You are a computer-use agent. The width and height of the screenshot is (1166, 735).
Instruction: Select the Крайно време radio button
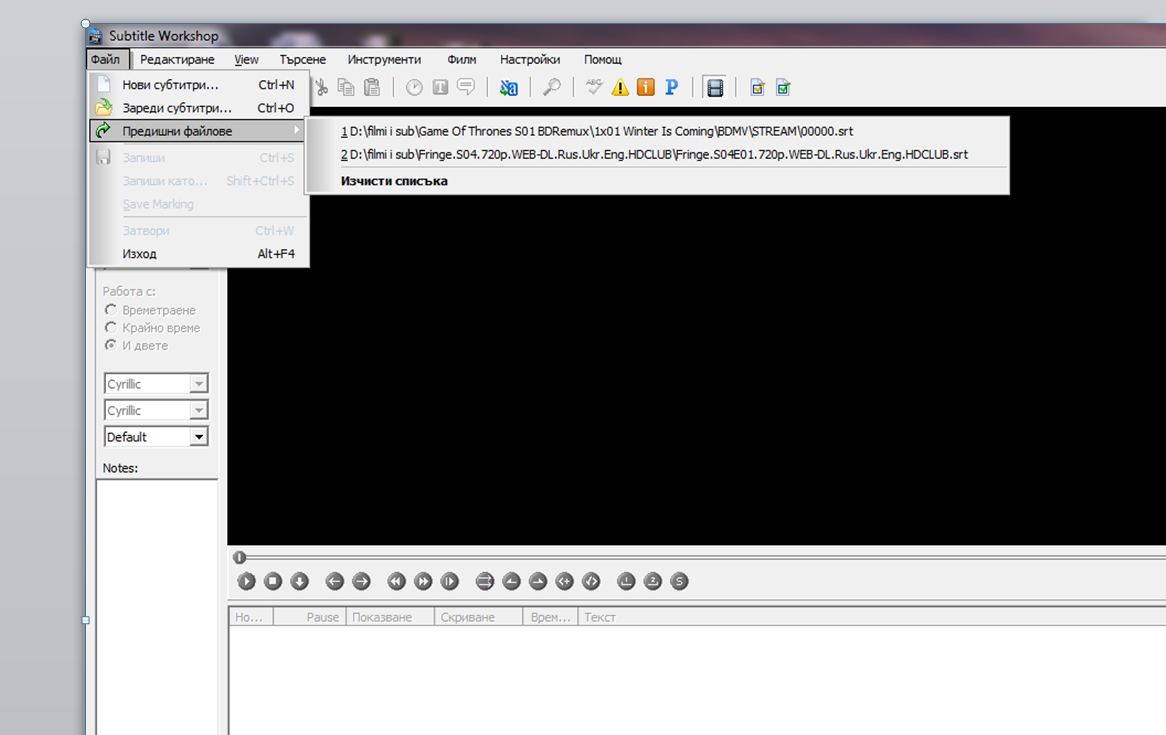pos(111,328)
